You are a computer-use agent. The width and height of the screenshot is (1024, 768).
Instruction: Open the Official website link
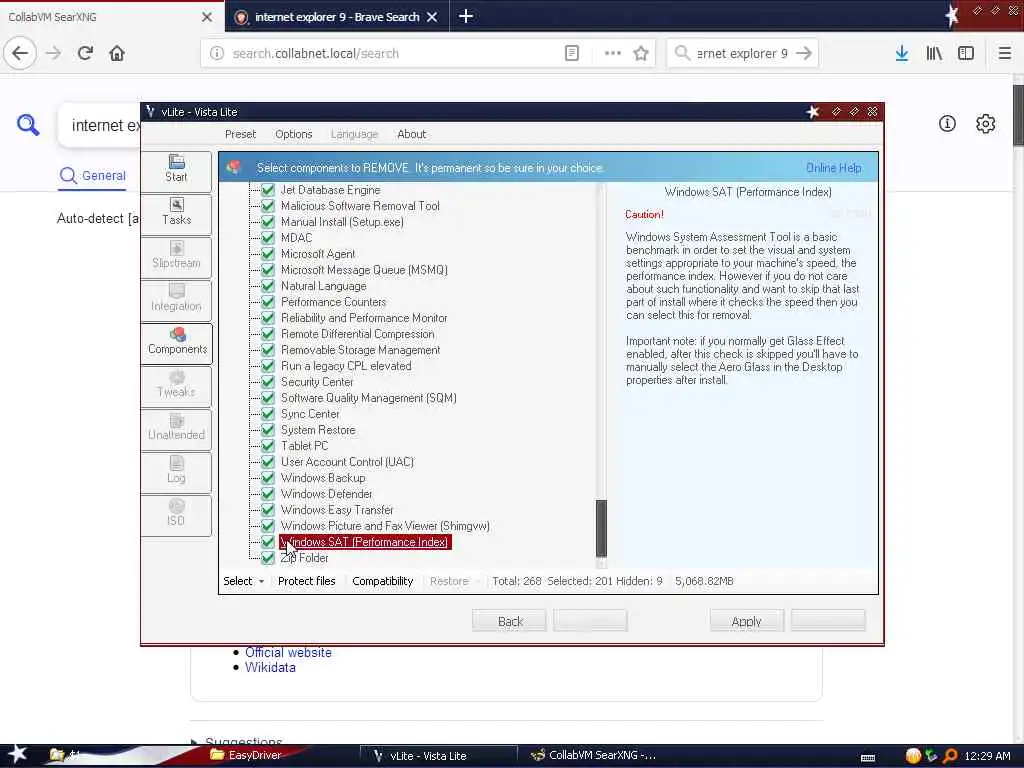click(x=288, y=652)
